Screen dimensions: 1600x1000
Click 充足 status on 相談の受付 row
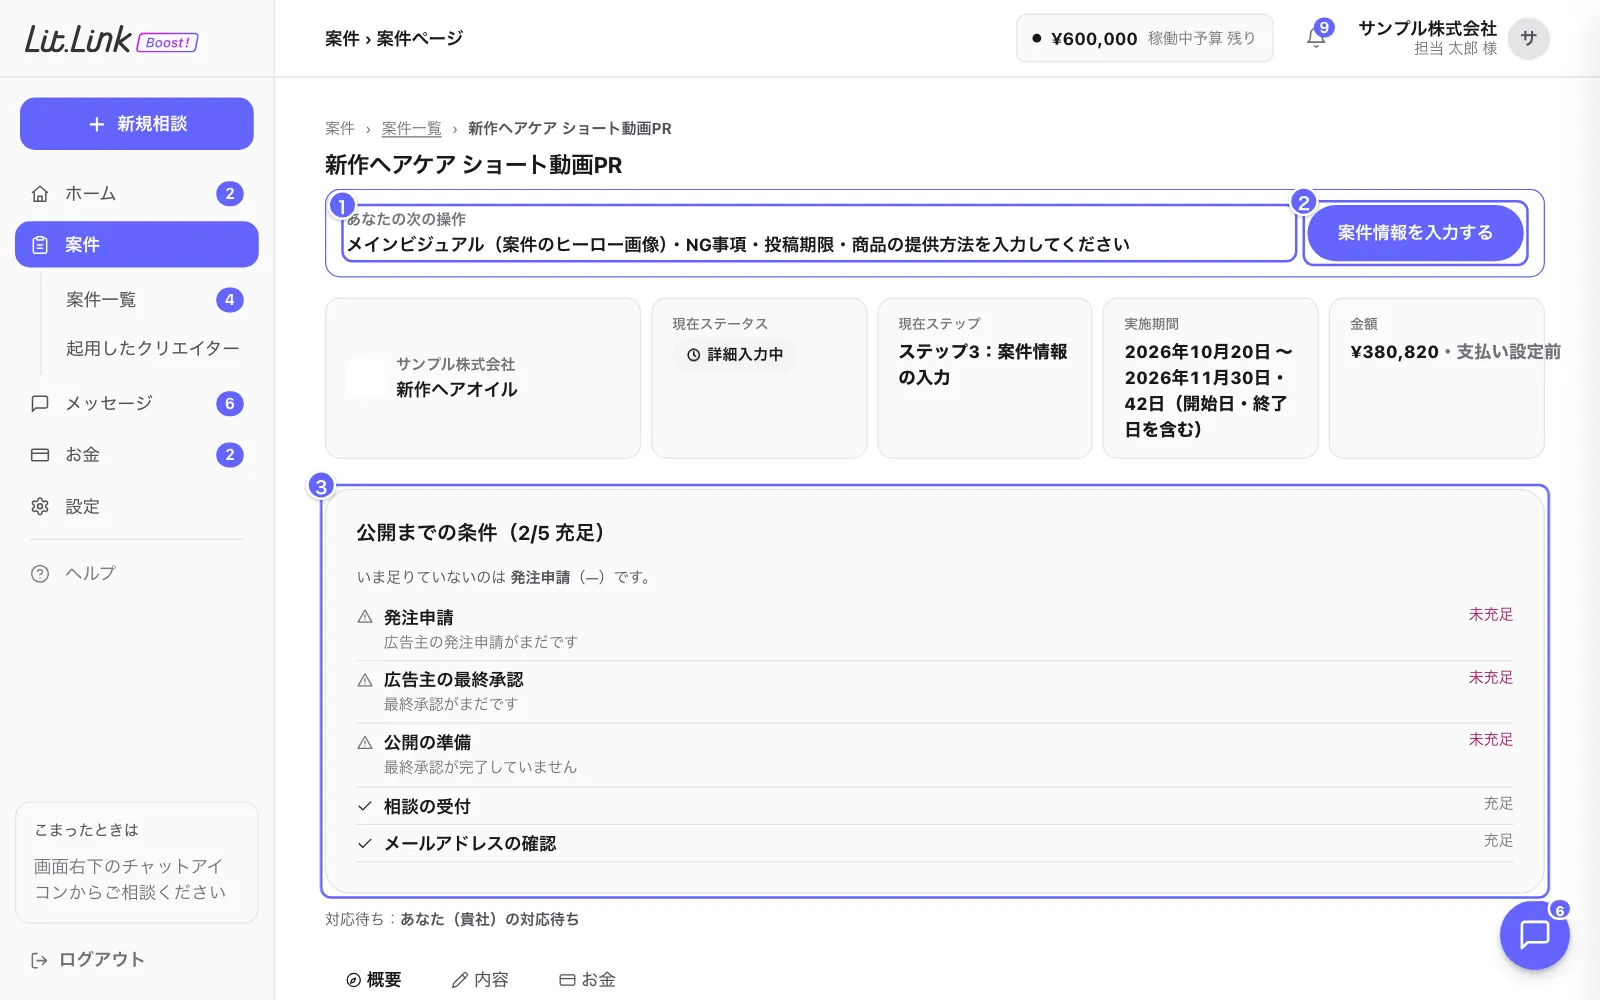(1498, 804)
